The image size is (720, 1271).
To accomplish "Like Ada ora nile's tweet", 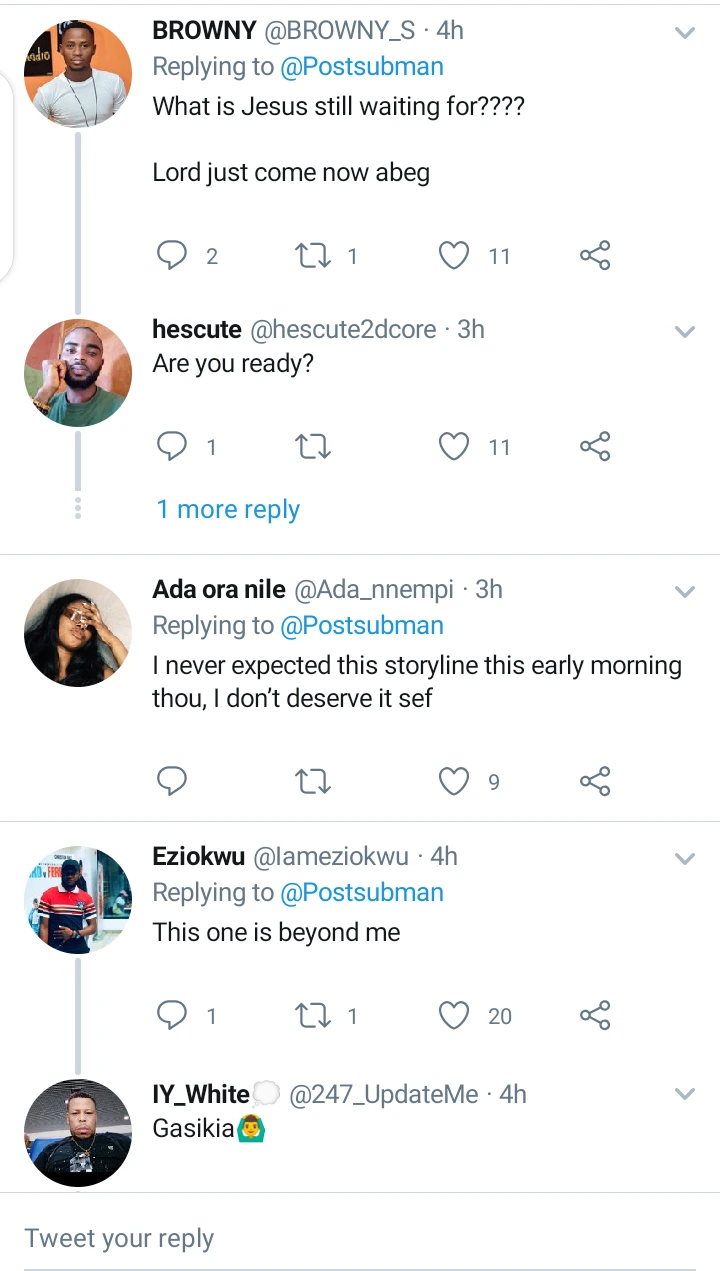I will point(455,781).
